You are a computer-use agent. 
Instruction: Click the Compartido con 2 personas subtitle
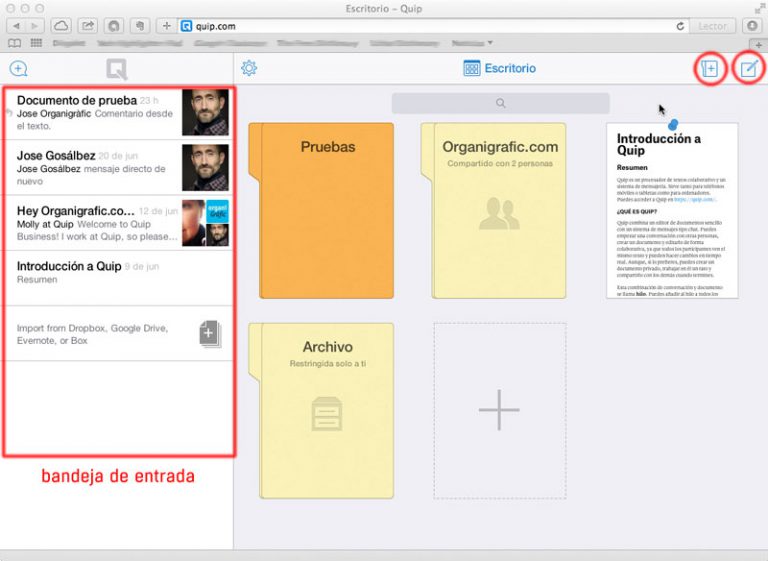coord(500,163)
